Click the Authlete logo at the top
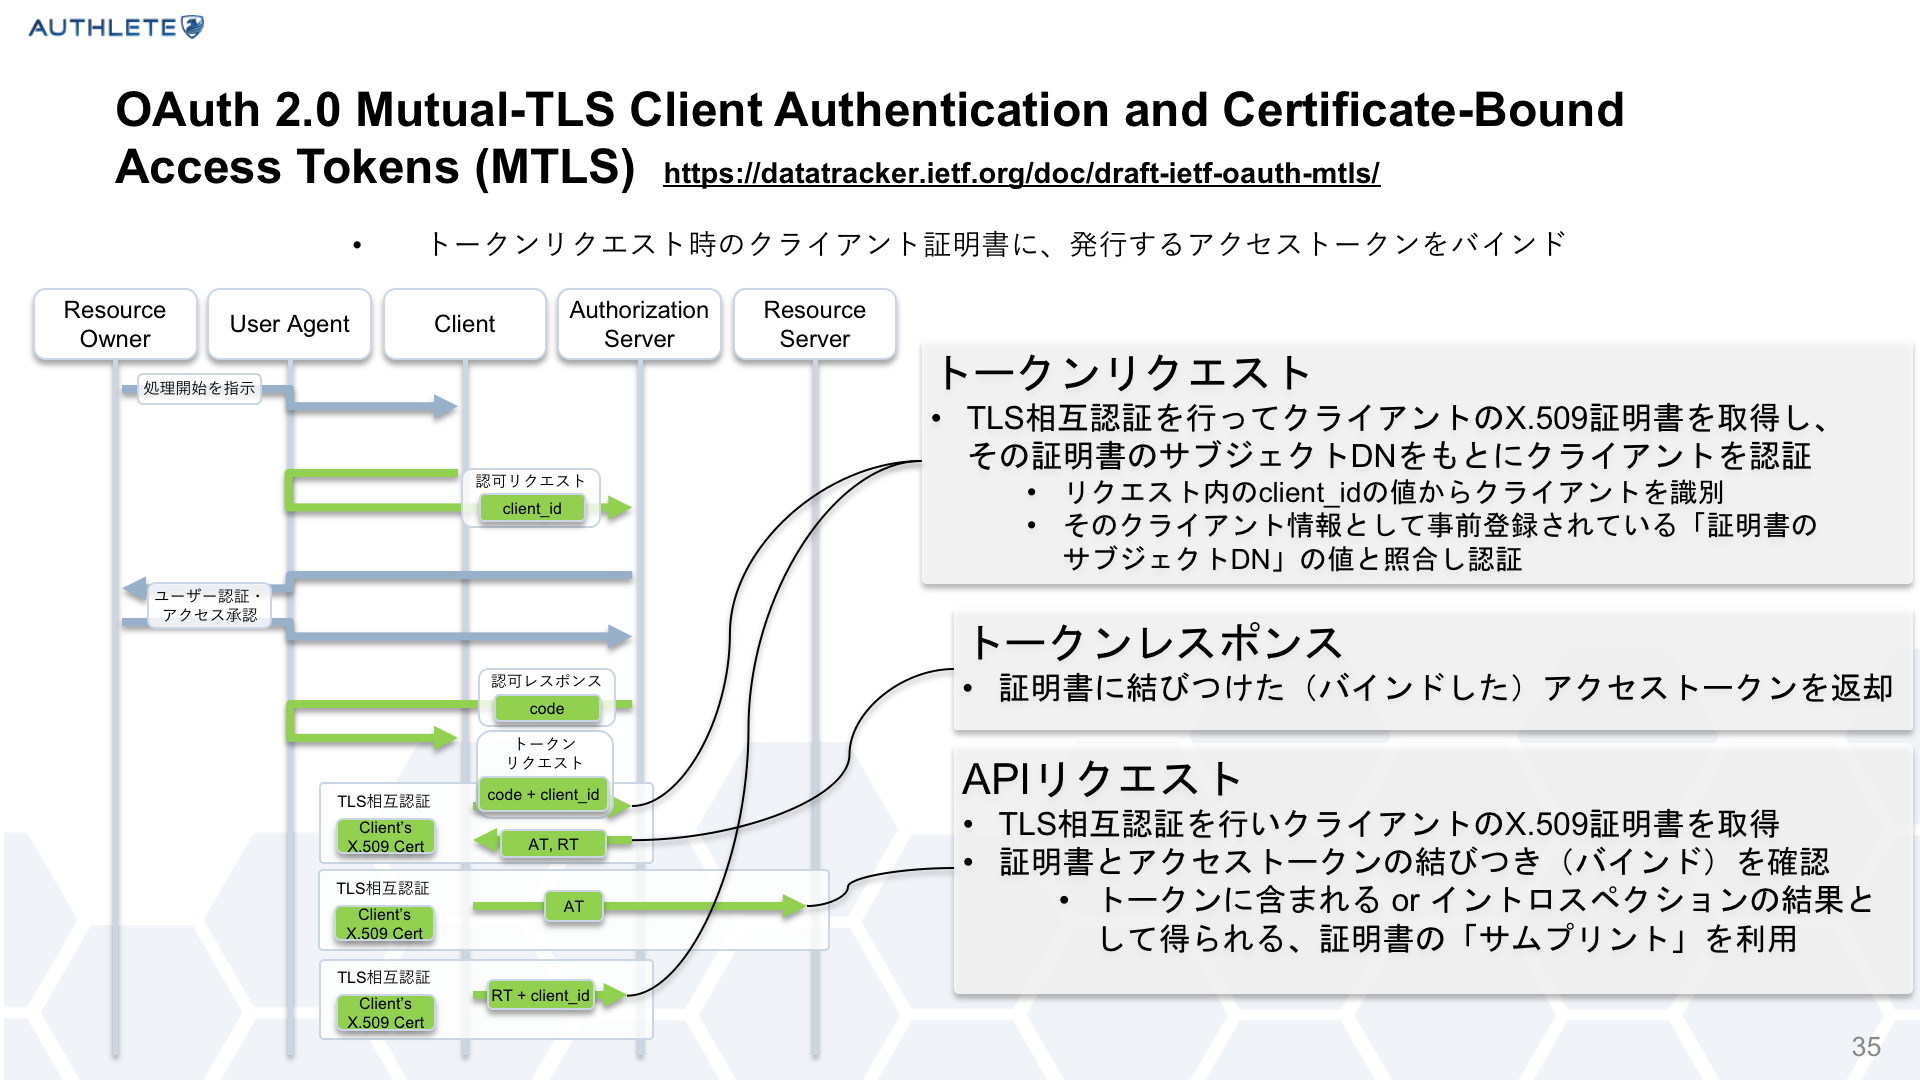Image resolution: width=1920 pixels, height=1080 pixels. [x=116, y=27]
